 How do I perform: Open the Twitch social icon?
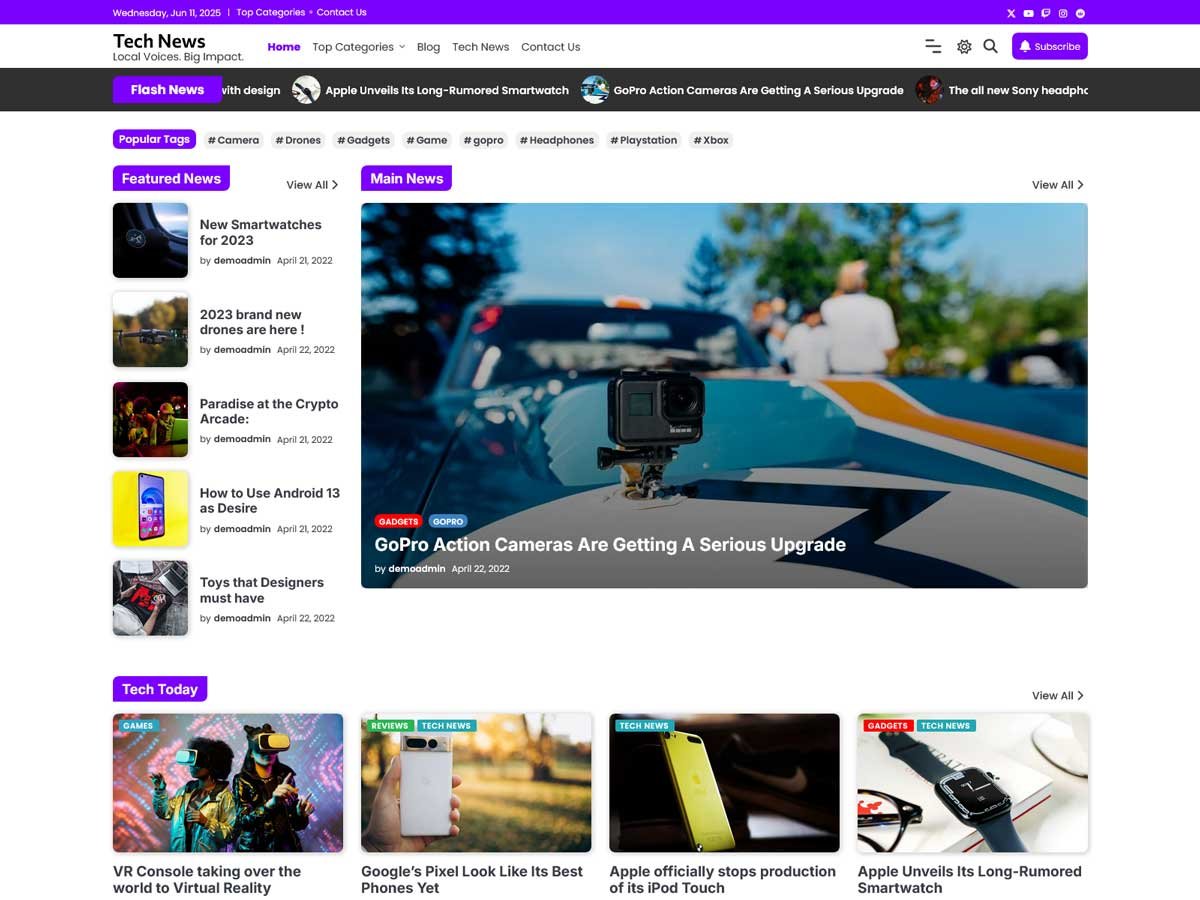click(x=1046, y=13)
